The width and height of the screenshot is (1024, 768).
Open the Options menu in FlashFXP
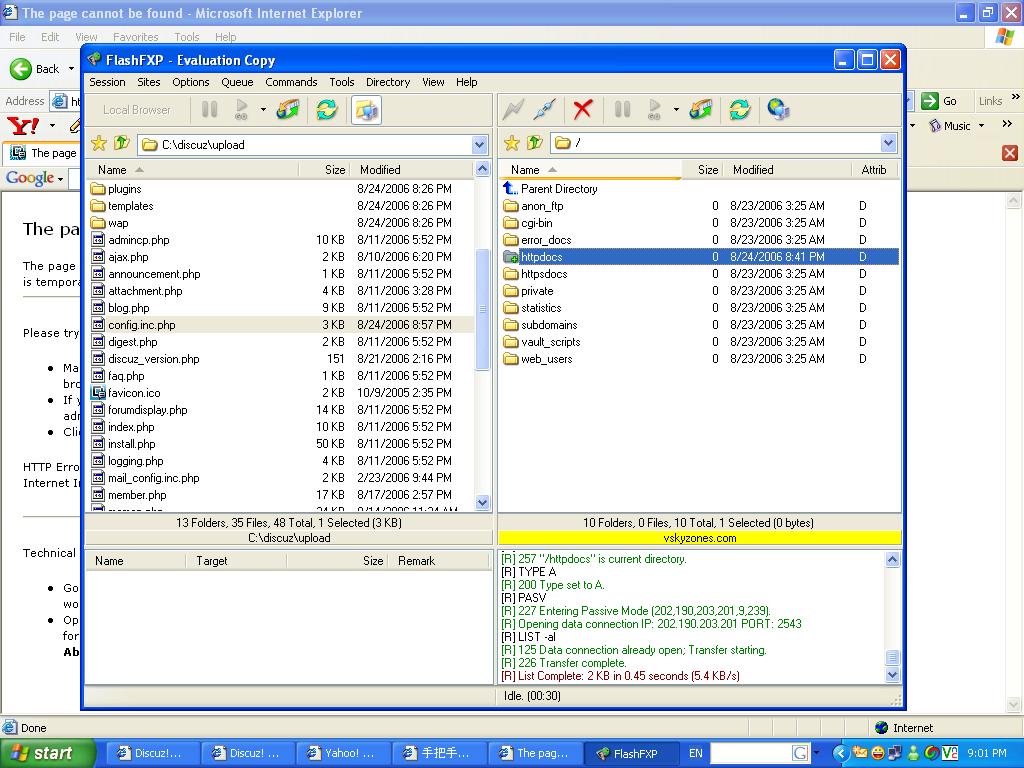pos(191,82)
